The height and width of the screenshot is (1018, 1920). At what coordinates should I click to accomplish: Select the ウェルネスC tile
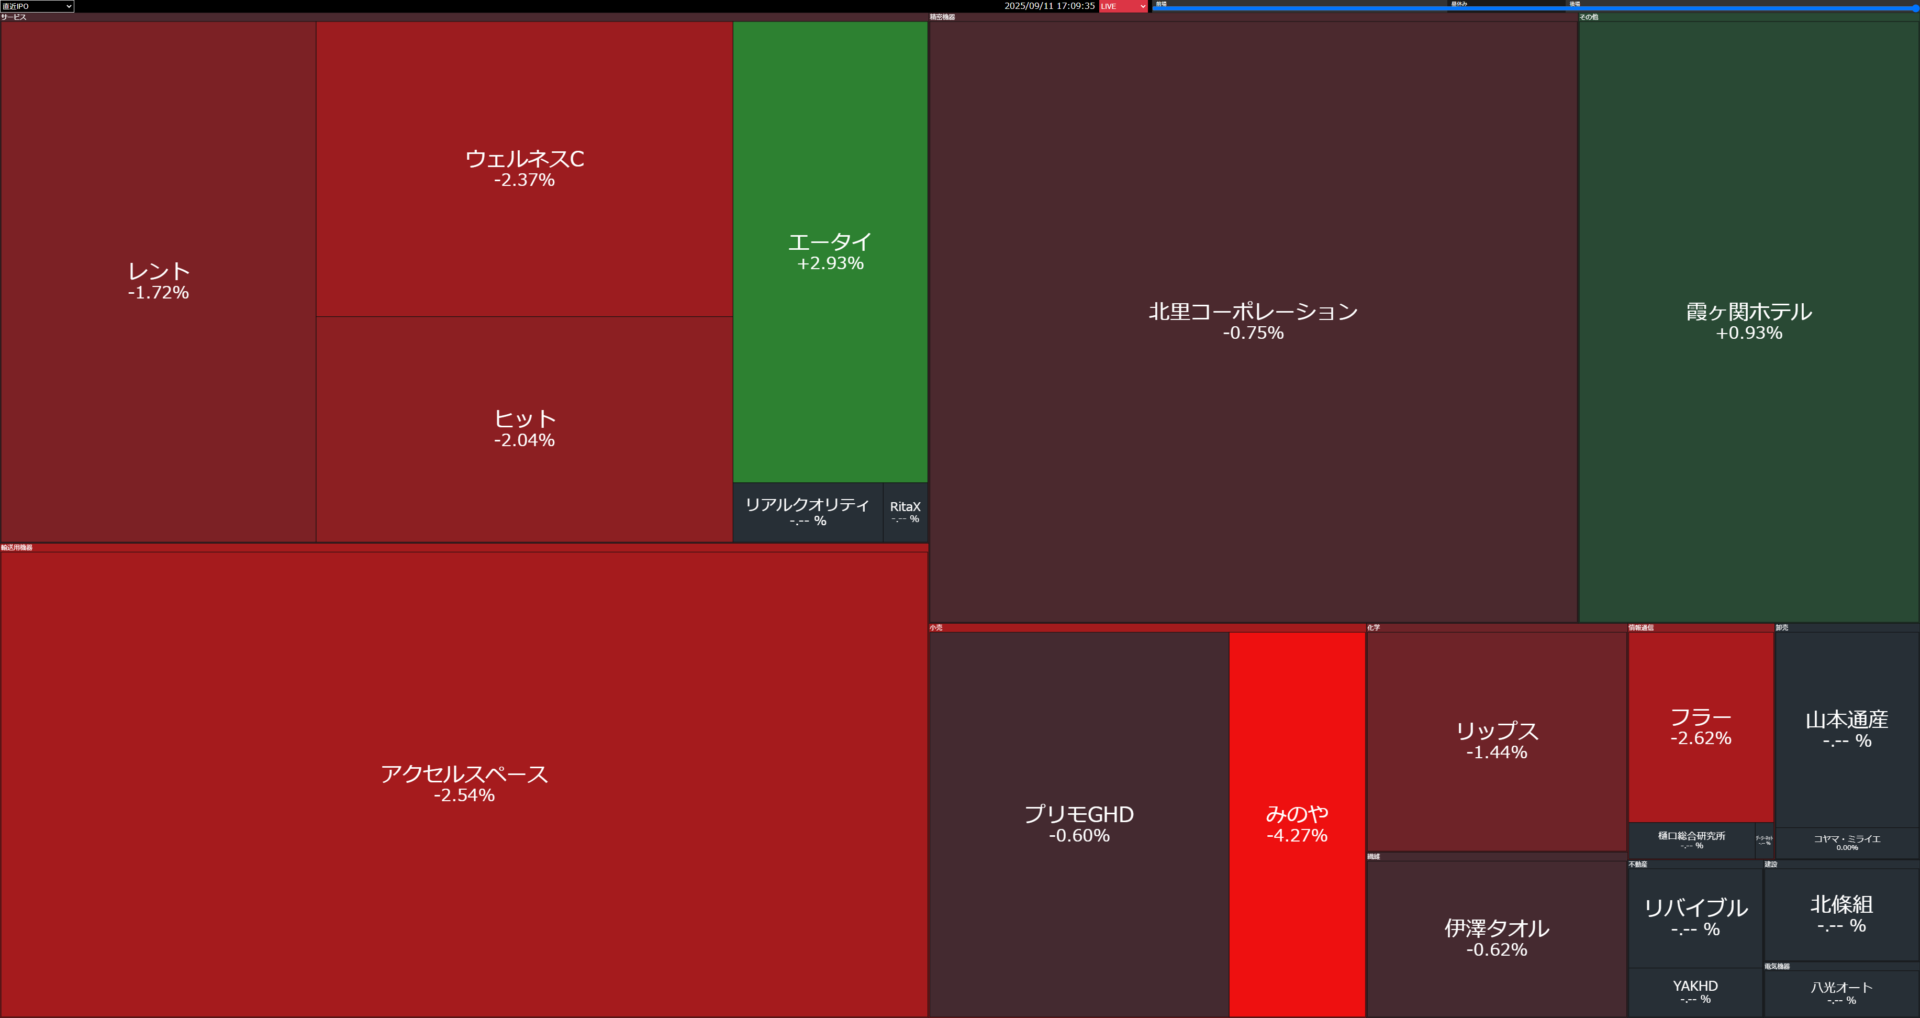tap(525, 169)
